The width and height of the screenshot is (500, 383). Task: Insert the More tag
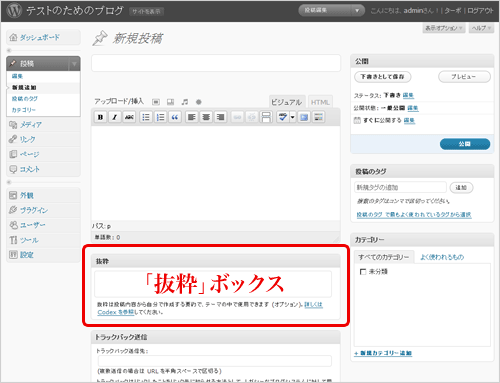(x=266, y=117)
